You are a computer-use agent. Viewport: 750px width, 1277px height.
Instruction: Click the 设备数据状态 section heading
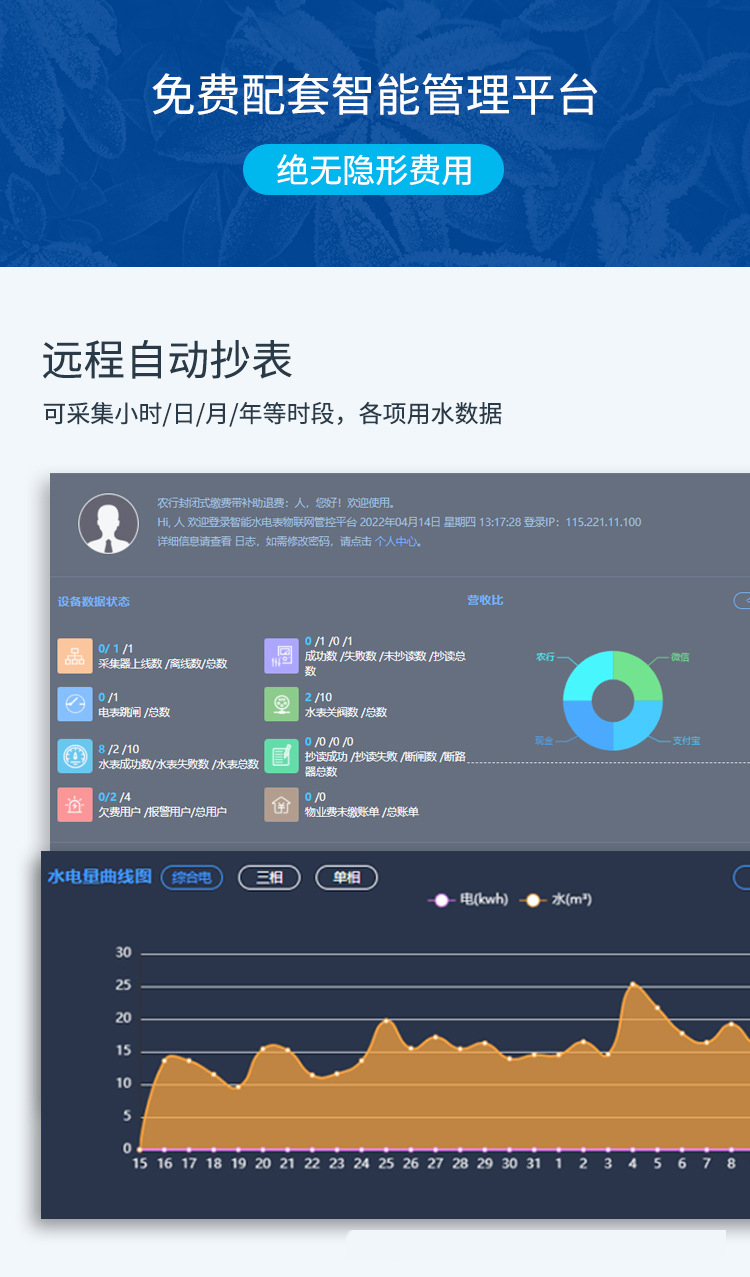point(94,602)
